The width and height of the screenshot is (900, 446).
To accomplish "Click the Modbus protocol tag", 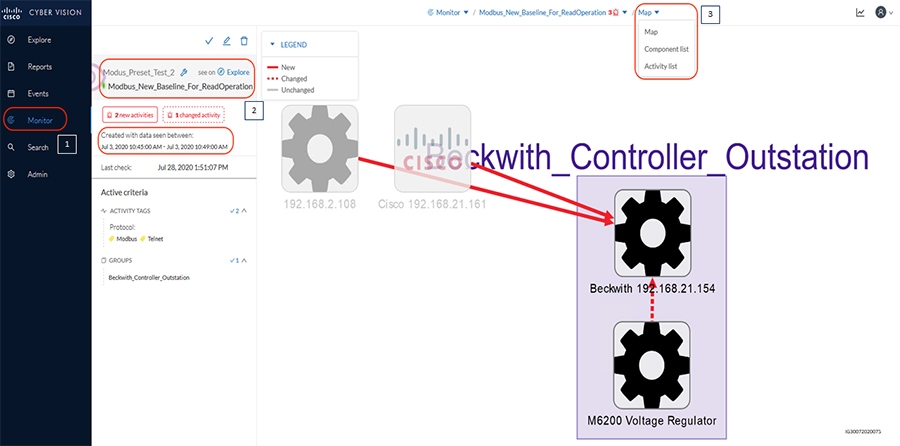I will [x=123, y=239].
